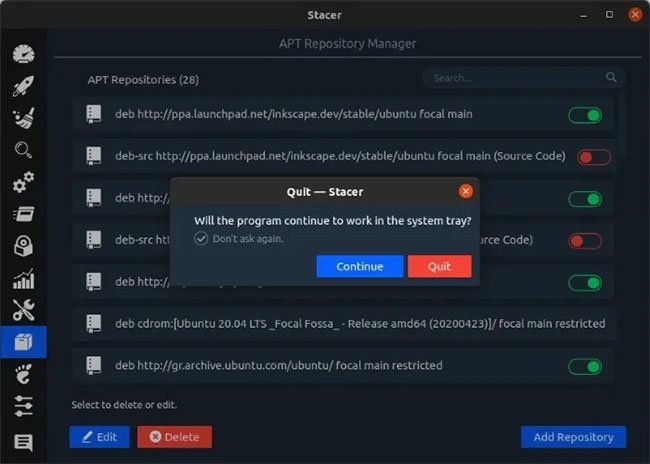
Task: Click the Edit button
Action: (99, 437)
